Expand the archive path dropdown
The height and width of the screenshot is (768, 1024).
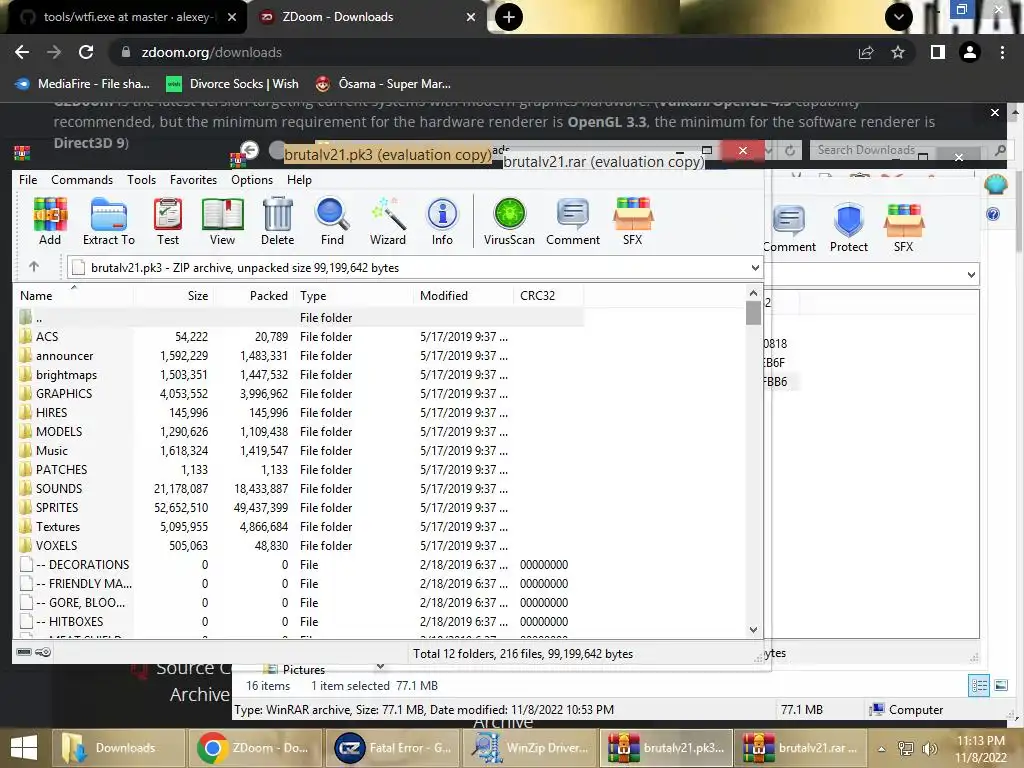pyautogui.click(x=755, y=268)
